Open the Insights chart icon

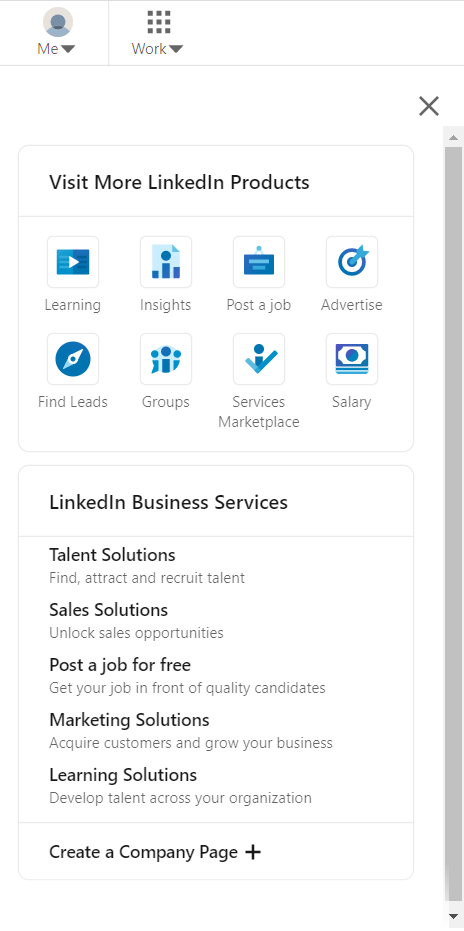click(166, 262)
